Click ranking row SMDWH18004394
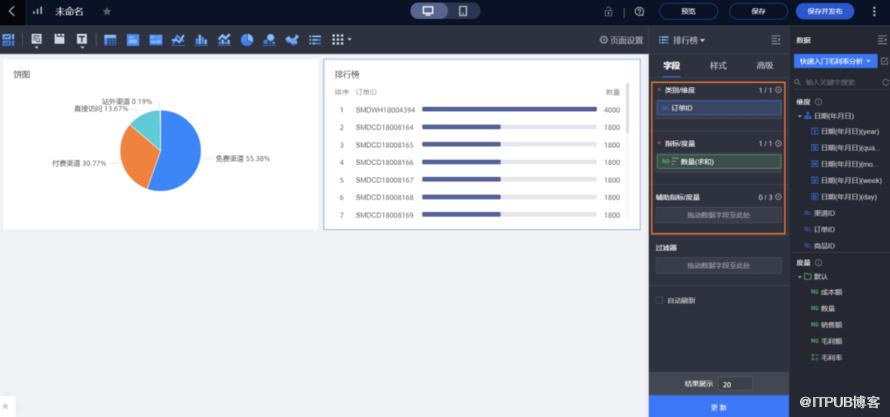890x417 pixels. (478, 110)
